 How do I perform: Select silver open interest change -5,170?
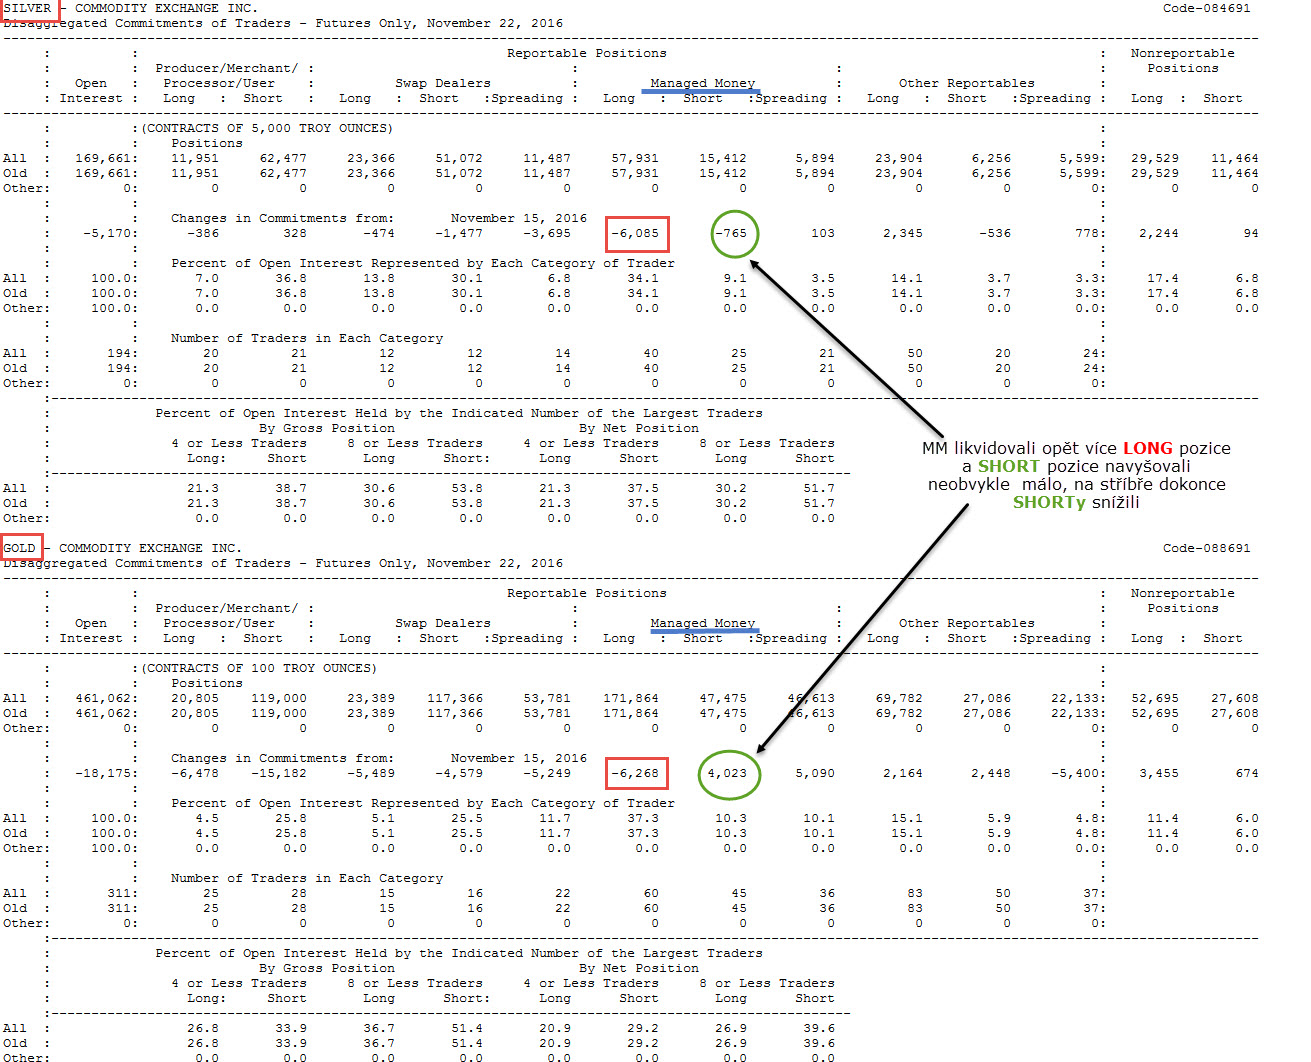(106, 233)
